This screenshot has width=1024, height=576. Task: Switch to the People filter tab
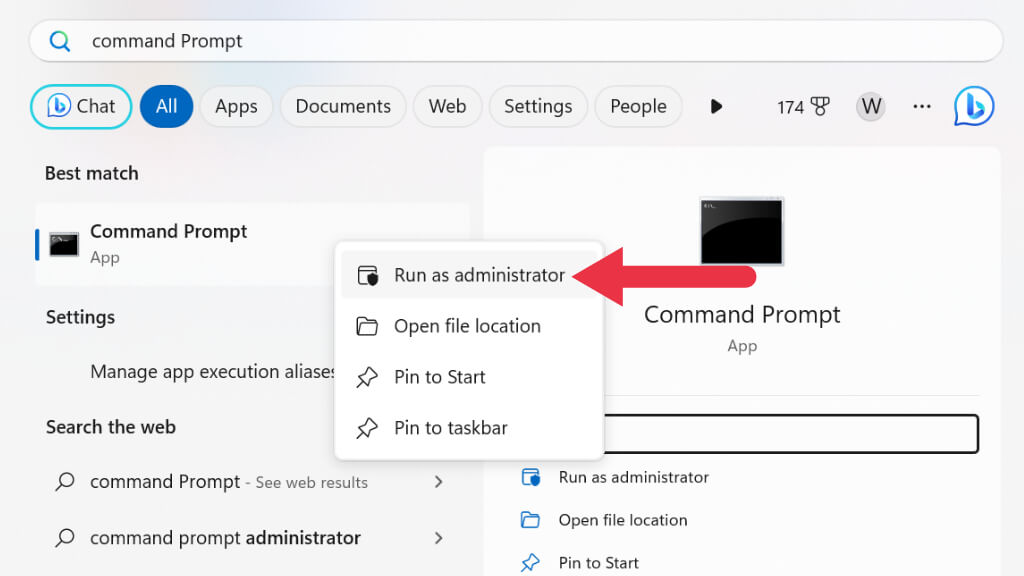(638, 106)
